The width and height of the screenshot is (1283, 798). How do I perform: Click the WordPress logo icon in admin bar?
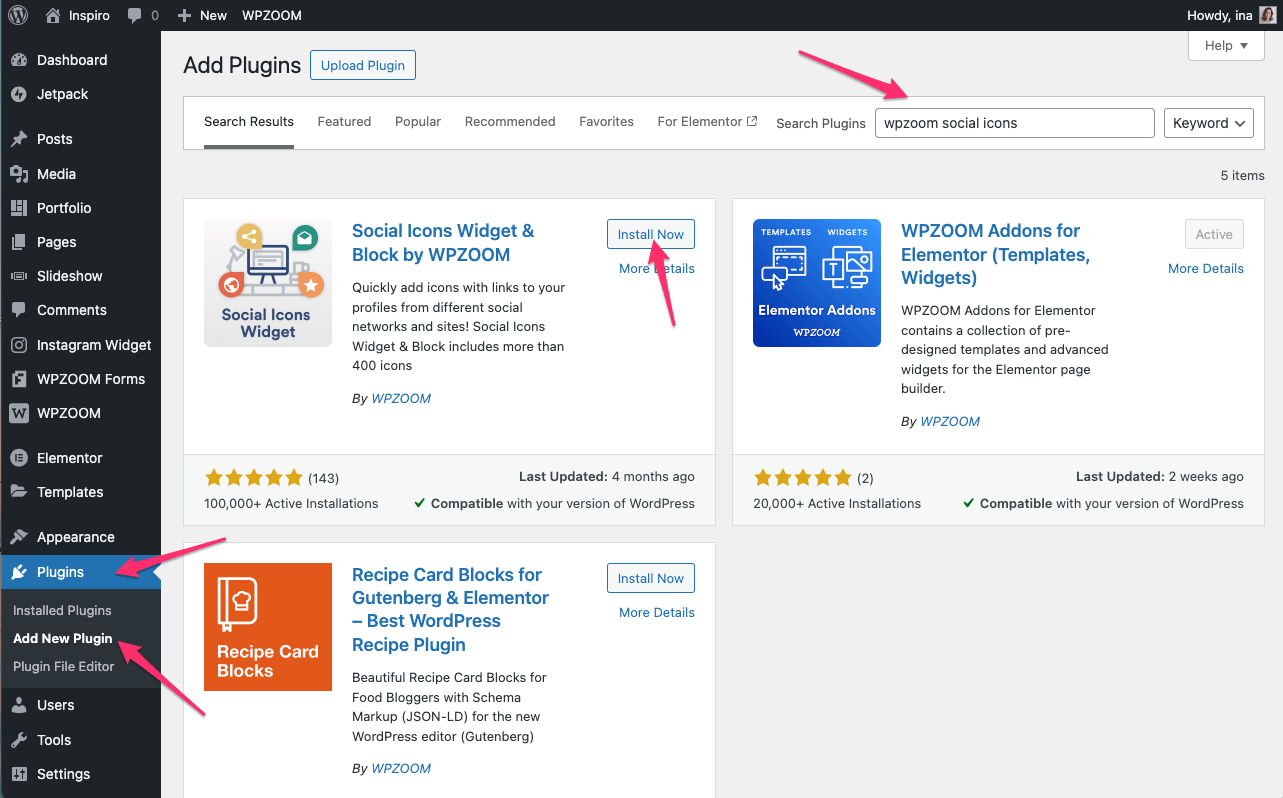click(x=18, y=15)
